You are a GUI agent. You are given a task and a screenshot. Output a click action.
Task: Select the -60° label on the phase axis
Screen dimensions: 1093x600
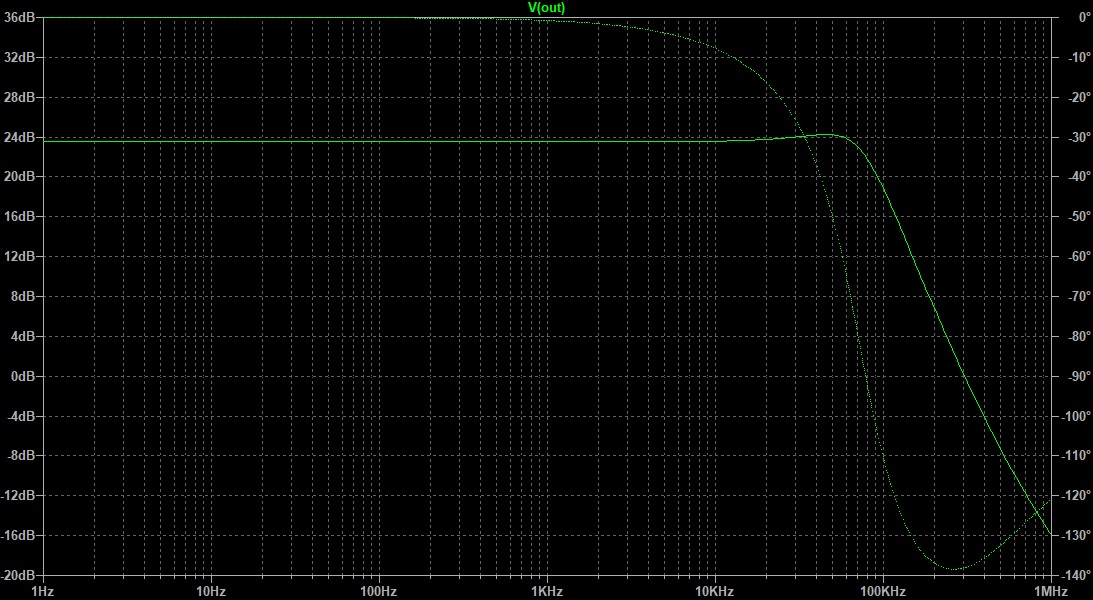point(1075,257)
